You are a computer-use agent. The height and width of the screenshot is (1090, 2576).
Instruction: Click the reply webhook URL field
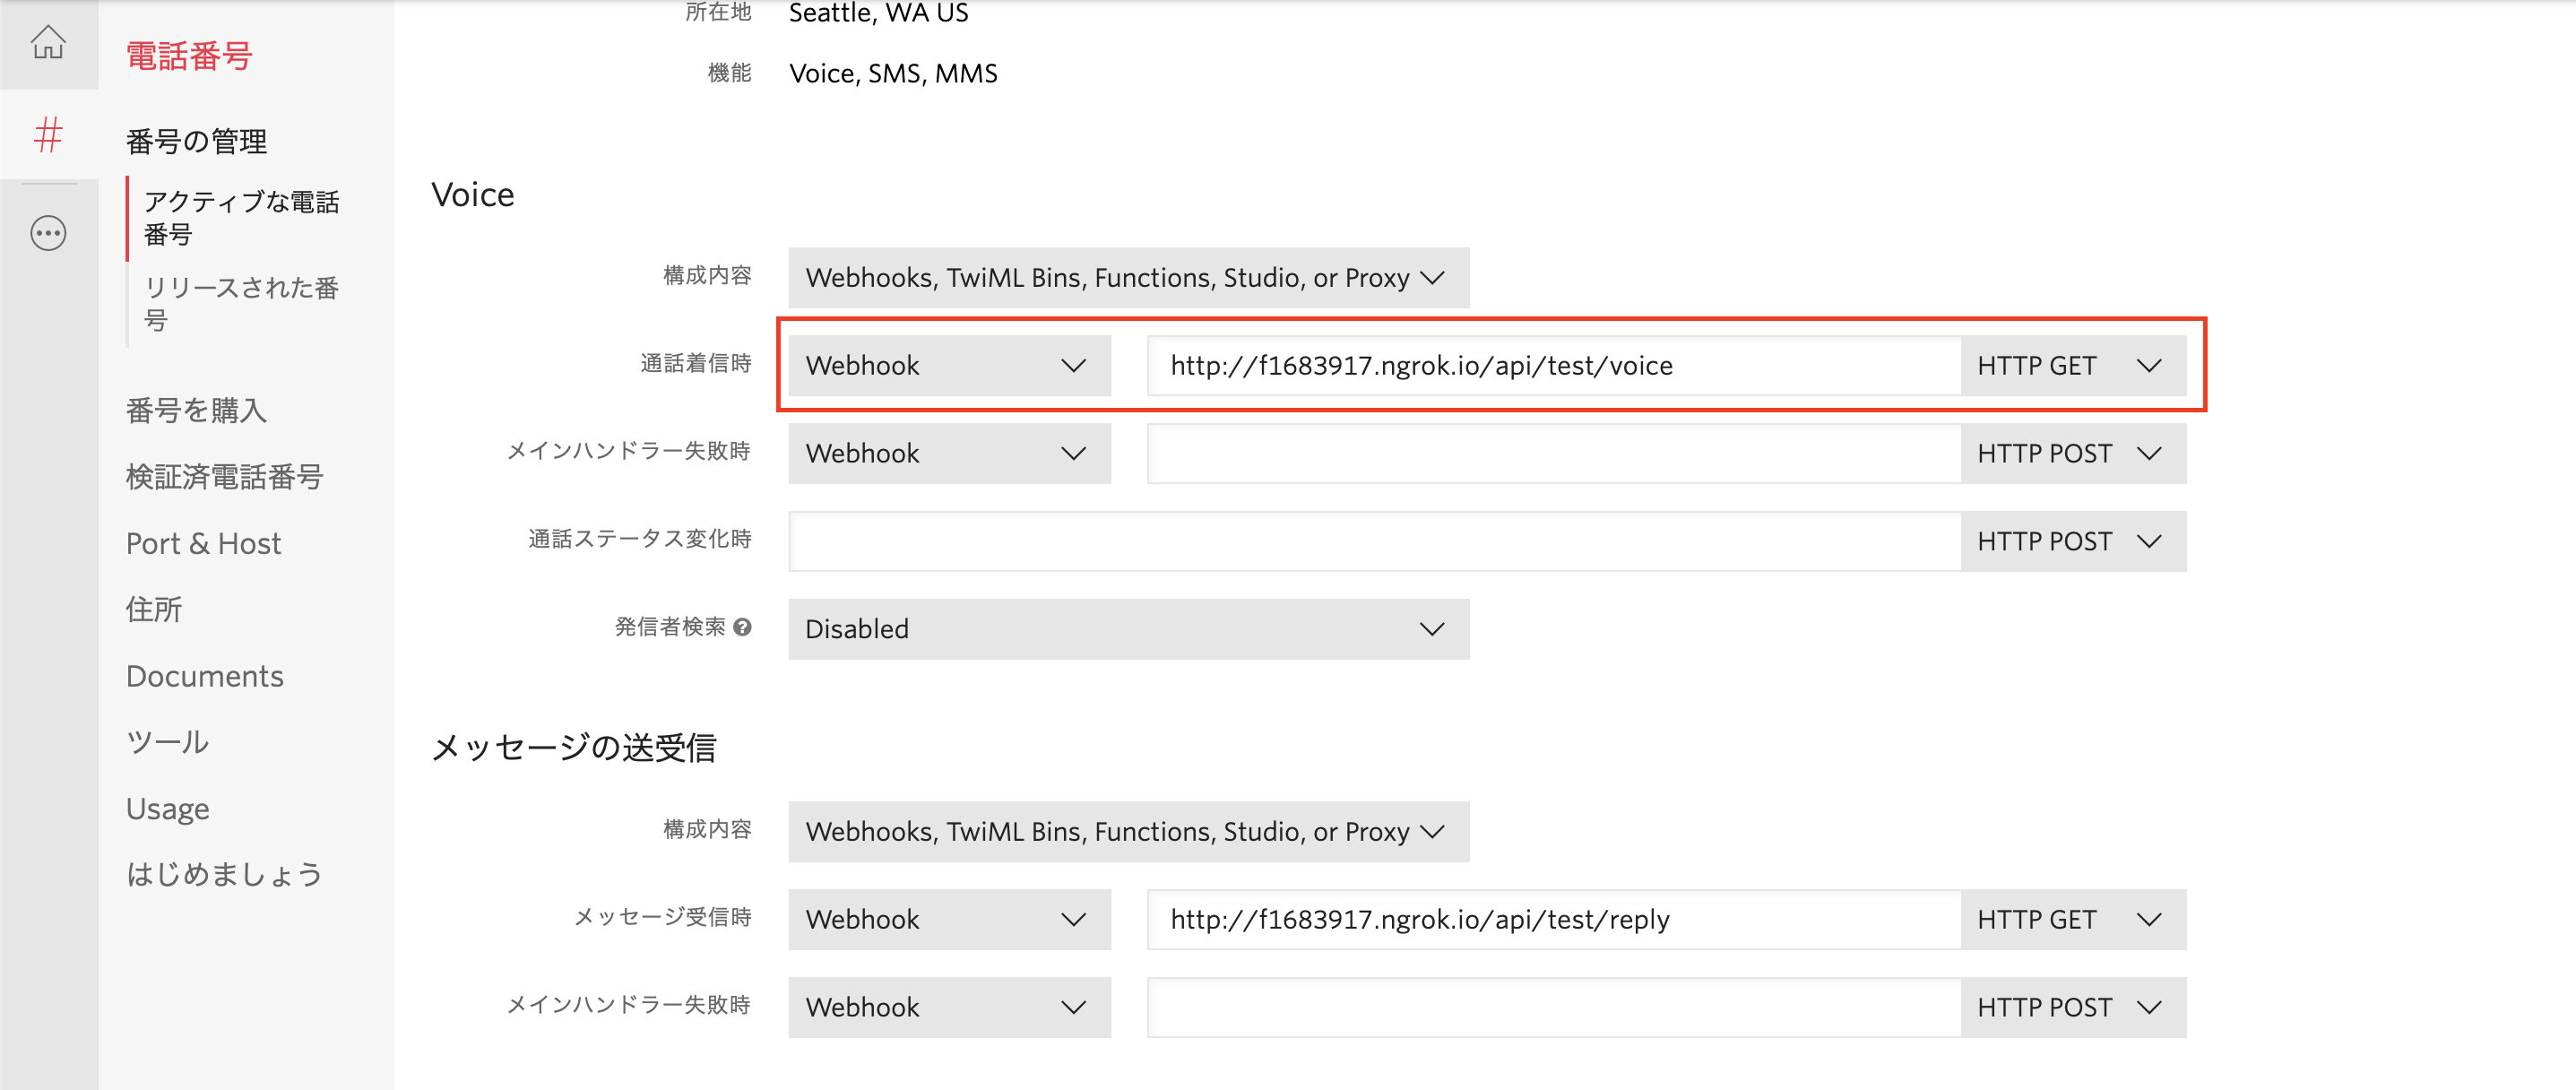[1554, 920]
